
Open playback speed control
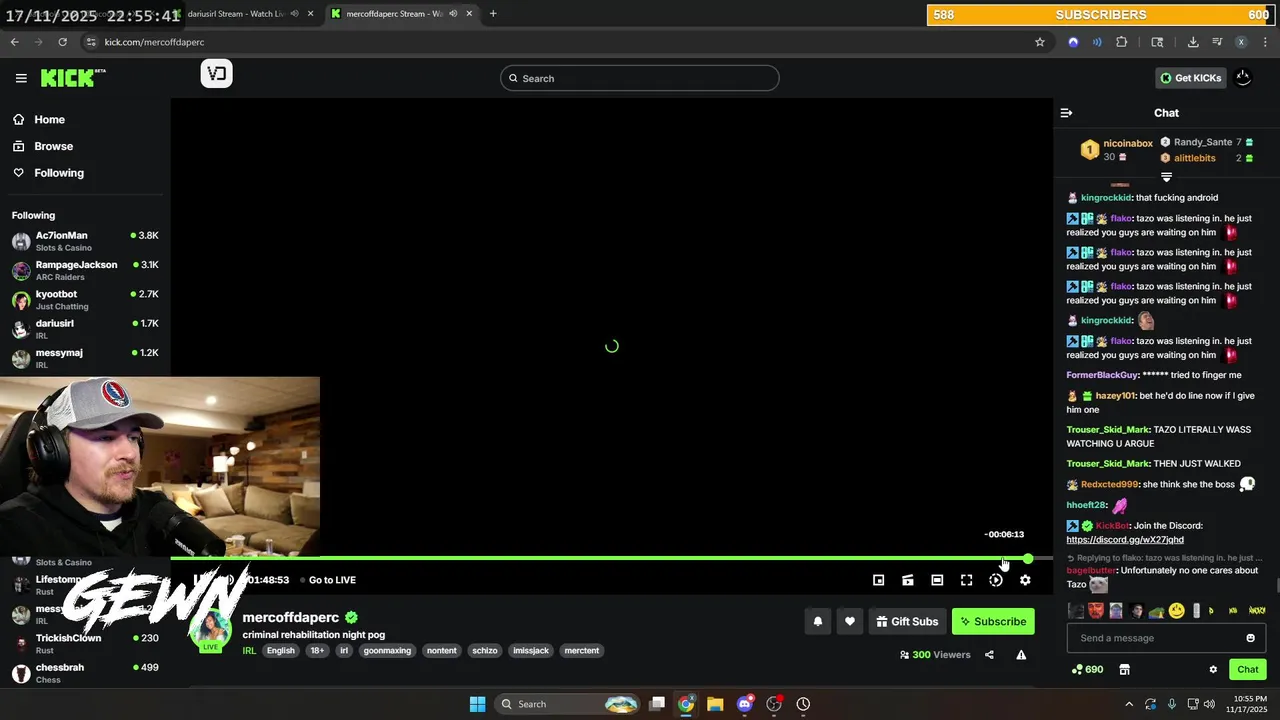995,580
